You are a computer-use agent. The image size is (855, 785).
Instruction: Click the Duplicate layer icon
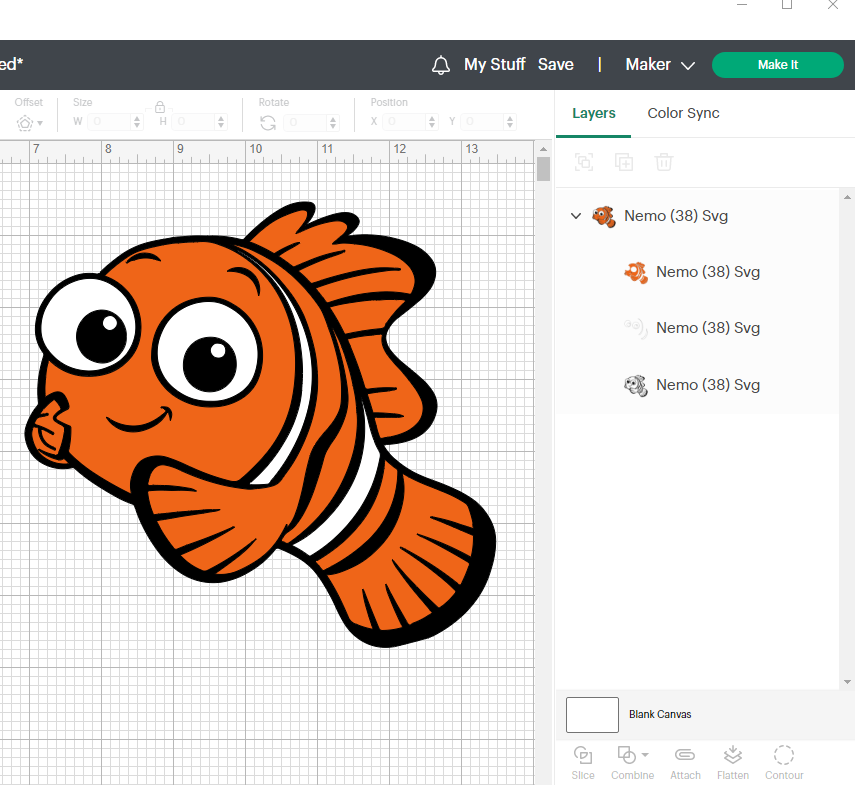click(624, 162)
